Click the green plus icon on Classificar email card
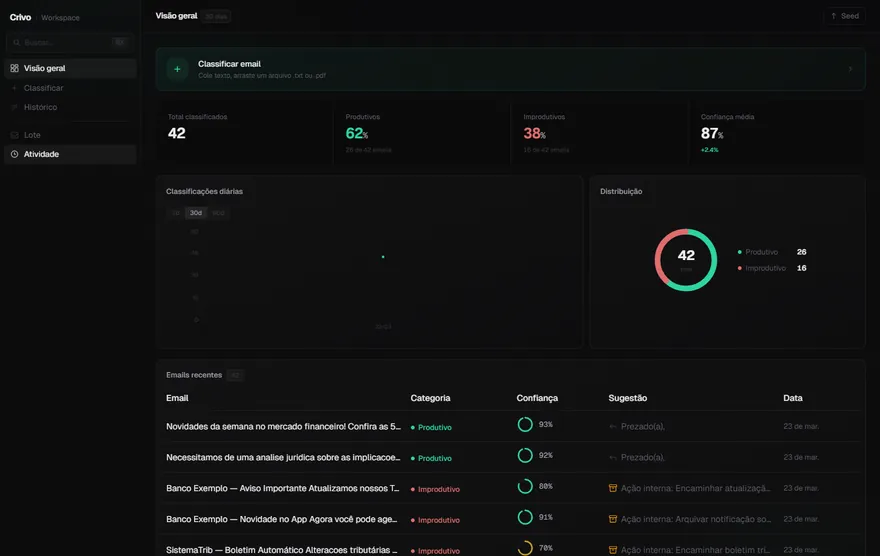880x556 pixels. point(177,69)
